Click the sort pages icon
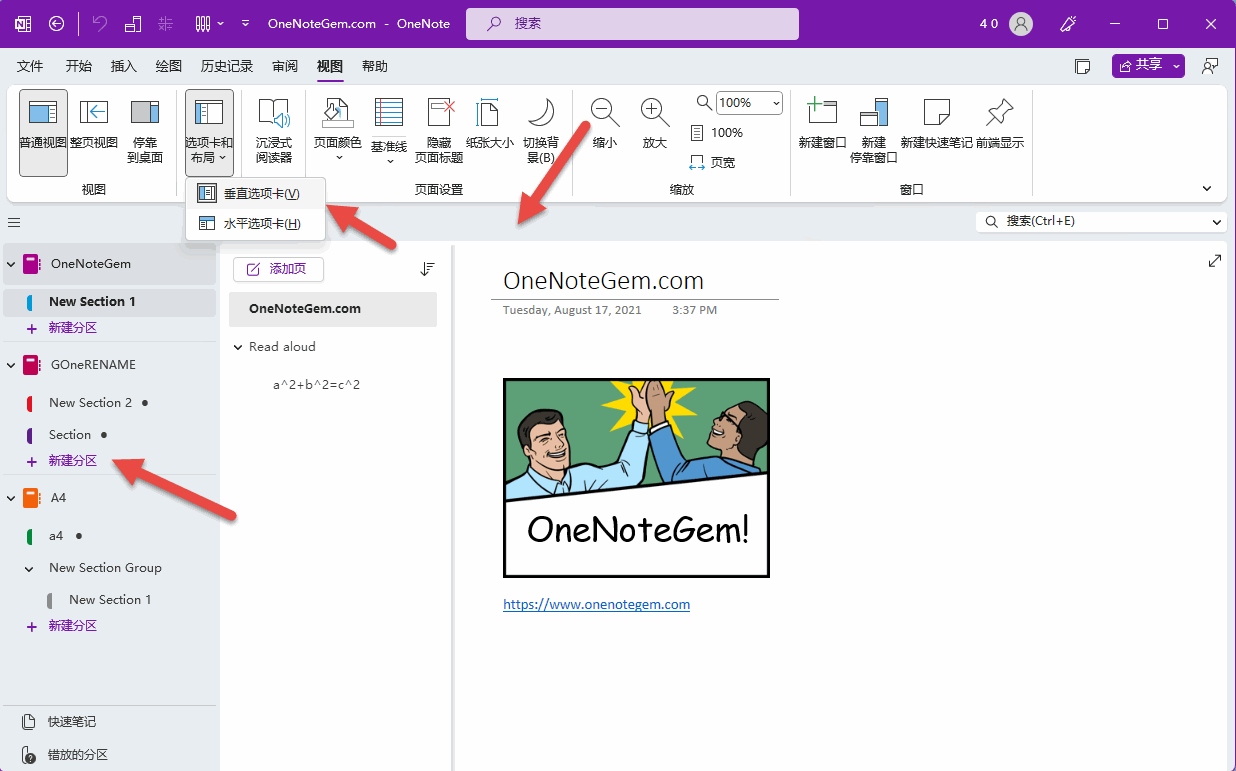The width and height of the screenshot is (1236, 771). click(427, 269)
